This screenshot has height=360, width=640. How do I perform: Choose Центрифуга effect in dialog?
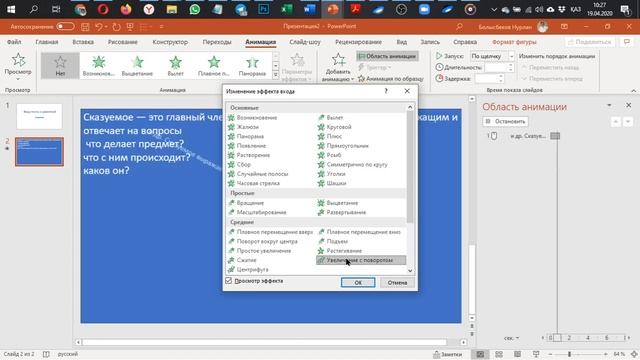[252, 269]
